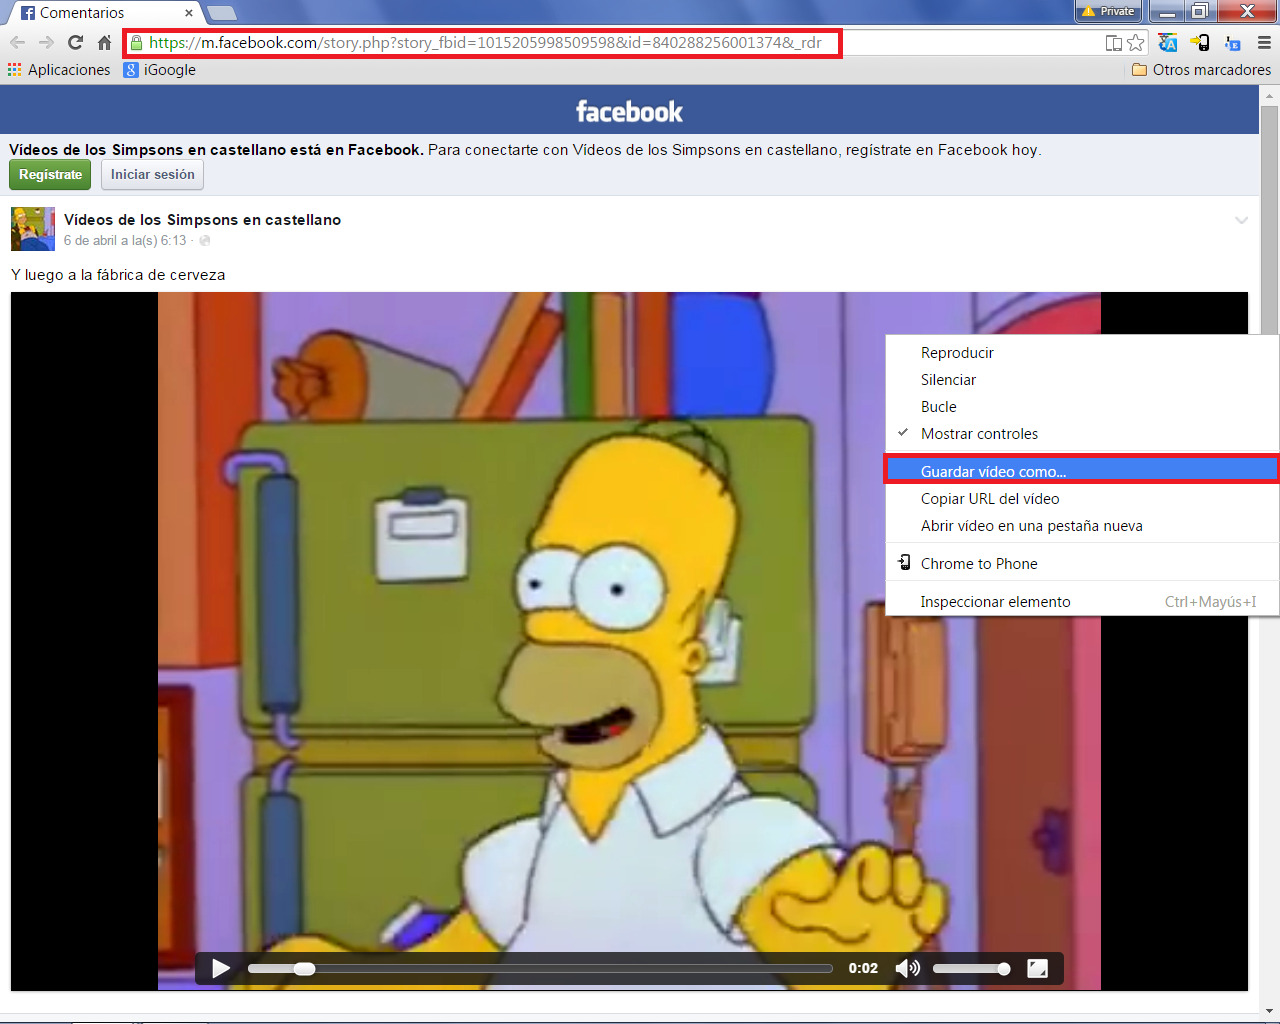Expand the post options chevron on the right
The height and width of the screenshot is (1024, 1280).
[1241, 220]
